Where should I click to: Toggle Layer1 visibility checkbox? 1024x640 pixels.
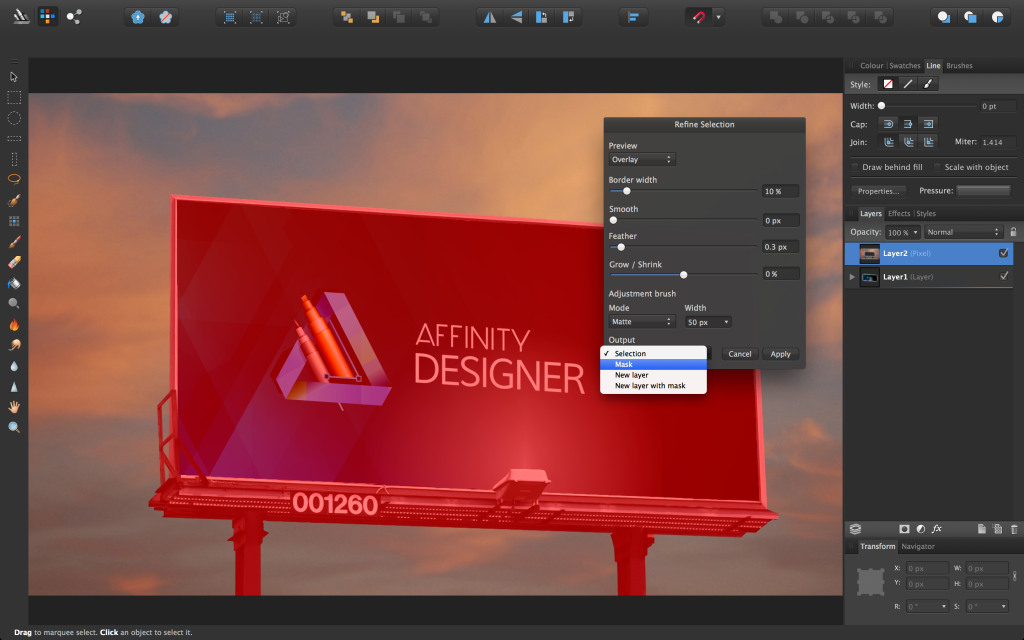click(x=1004, y=276)
